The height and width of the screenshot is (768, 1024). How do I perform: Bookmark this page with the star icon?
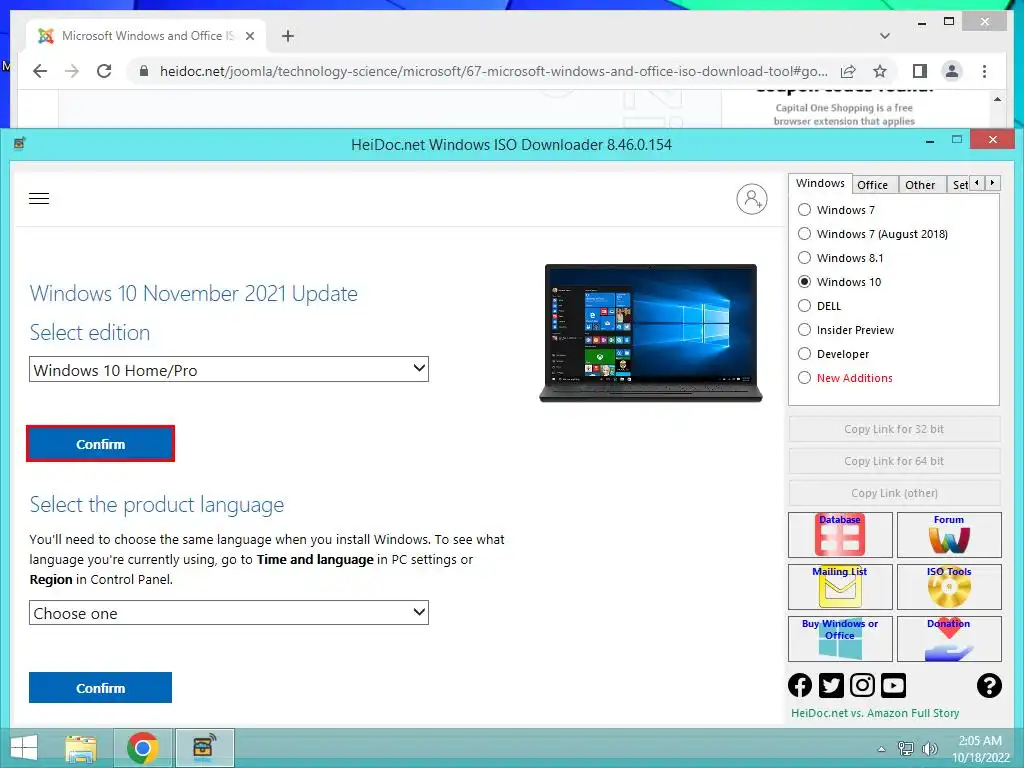(880, 71)
